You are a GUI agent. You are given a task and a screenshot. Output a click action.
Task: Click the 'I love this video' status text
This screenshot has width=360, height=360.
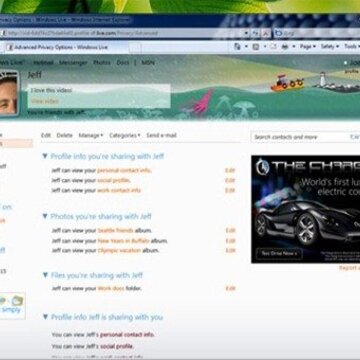point(51,90)
